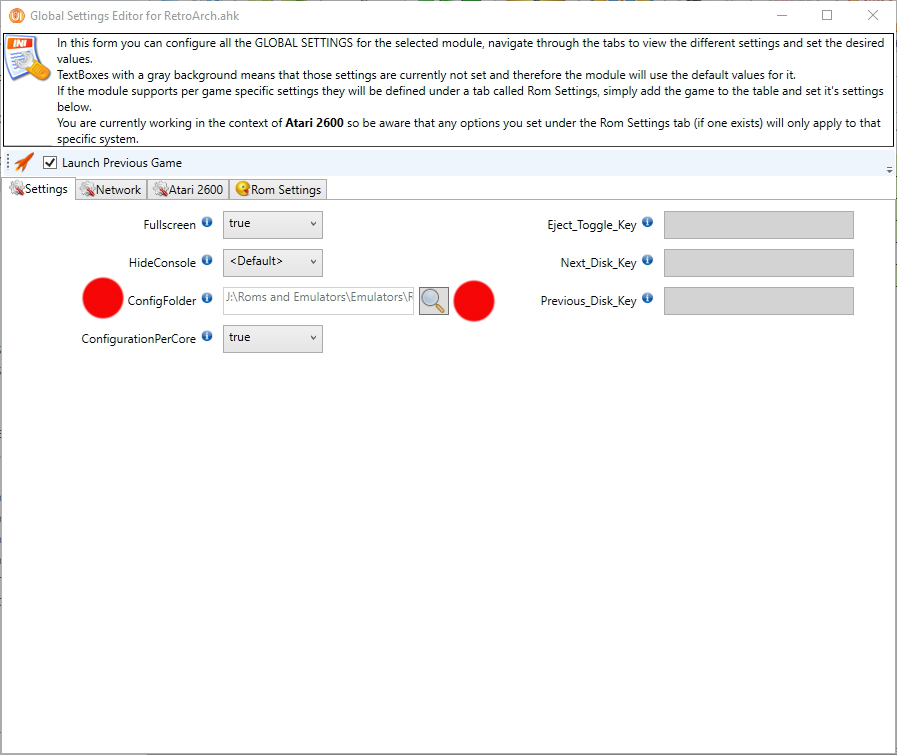The image size is (897, 755).
Task: Select the Rom Settings tab
Action: coord(278,189)
